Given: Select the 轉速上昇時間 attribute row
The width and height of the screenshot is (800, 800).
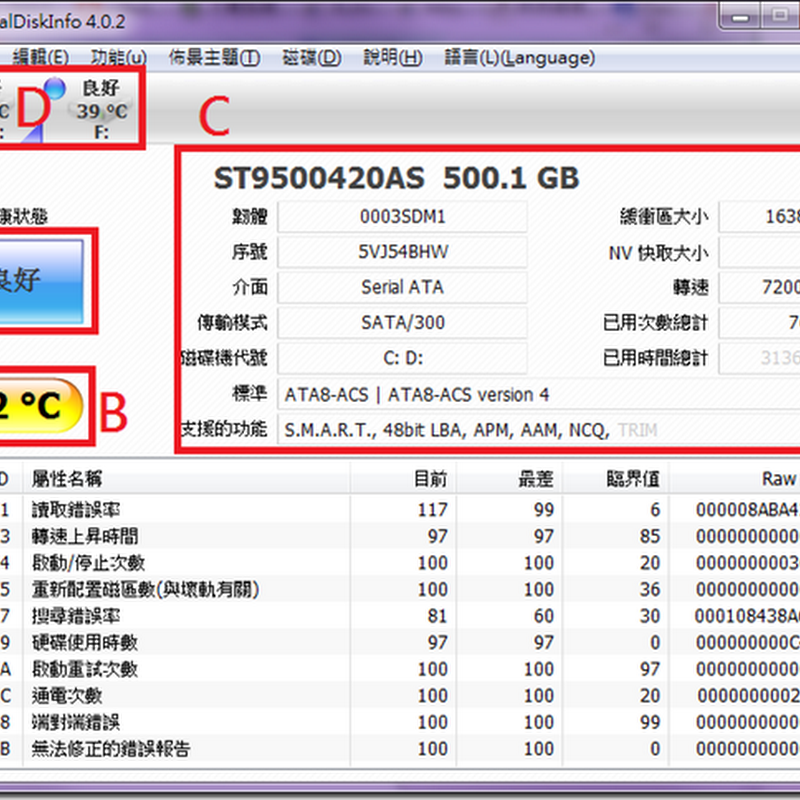Looking at the screenshot, I should tap(400, 536).
